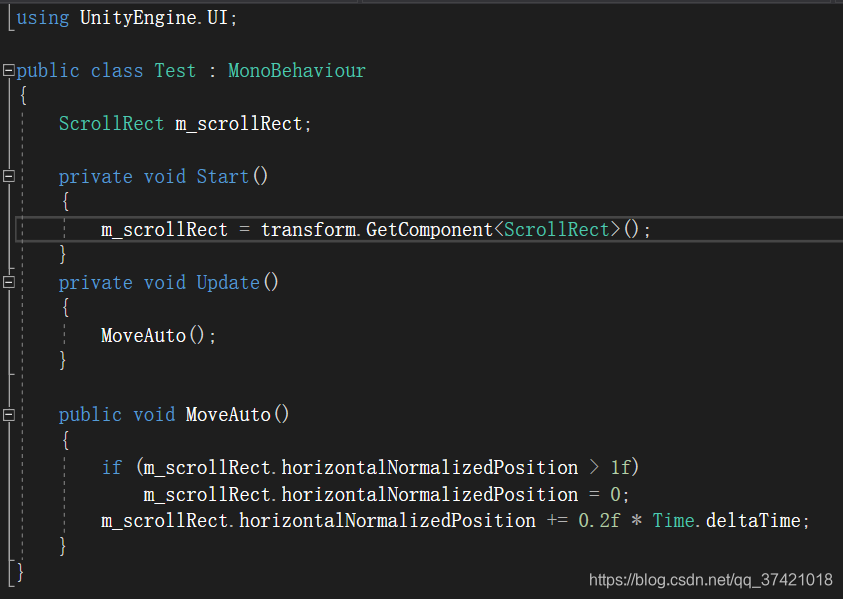Click the class name Test
The height and width of the screenshot is (599, 843).
point(175,70)
